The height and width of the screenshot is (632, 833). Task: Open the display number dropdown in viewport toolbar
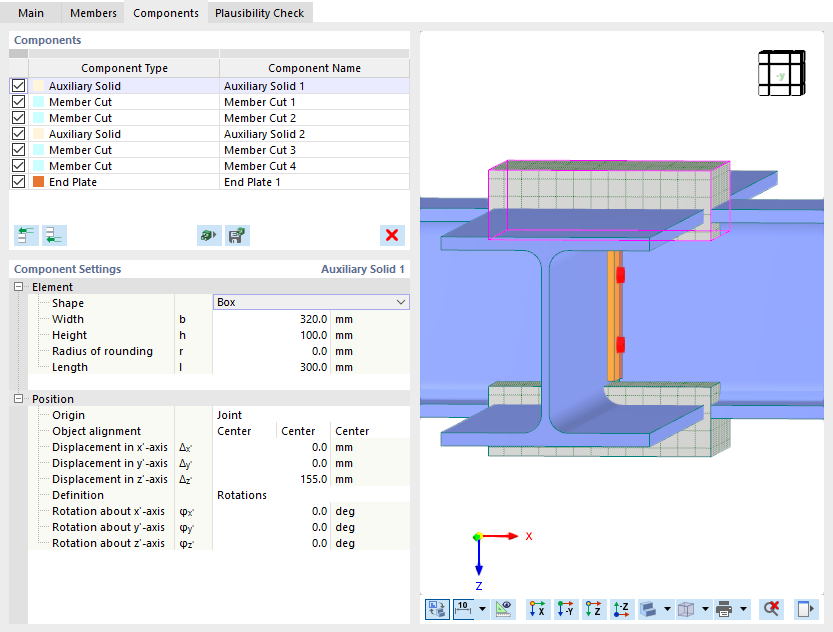pos(484,609)
